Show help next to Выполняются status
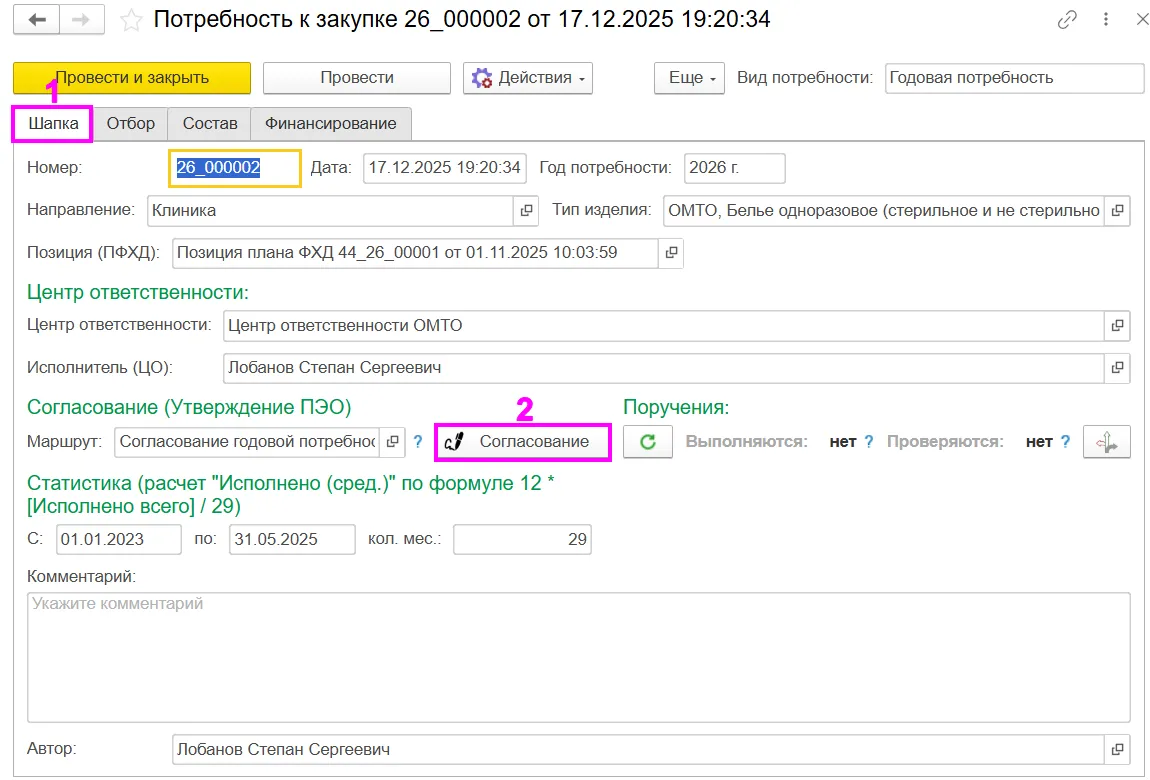The image size is (1150, 780). point(868,442)
